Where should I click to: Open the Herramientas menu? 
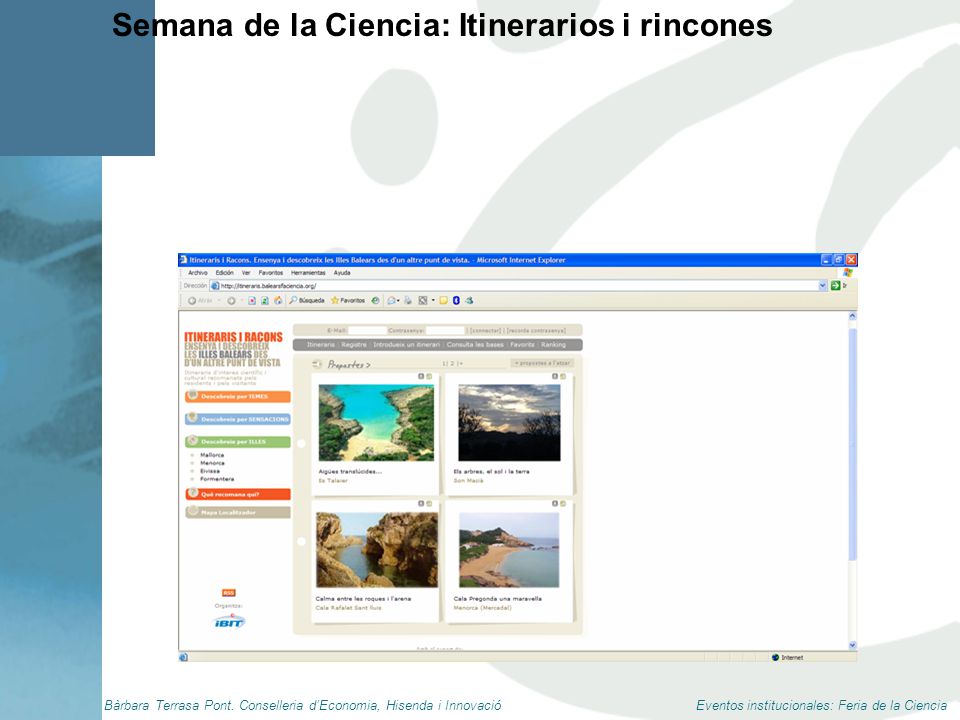pos(308,273)
